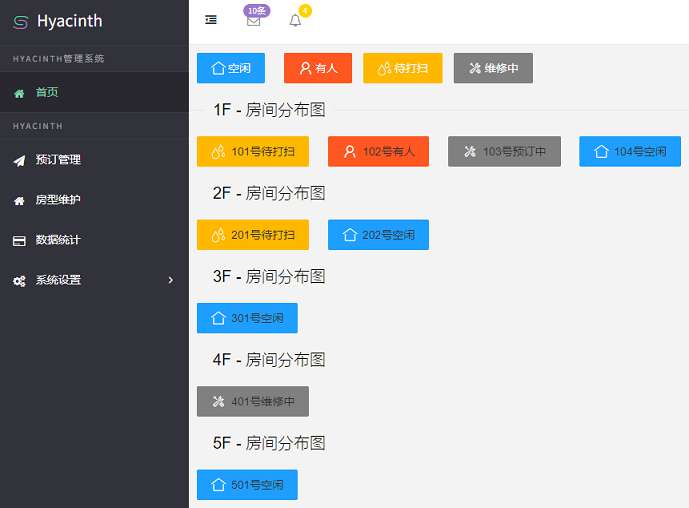The height and width of the screenshot is (508, 689).
Task: Select room 401号维修中
Action: click(x=253, y=401)
